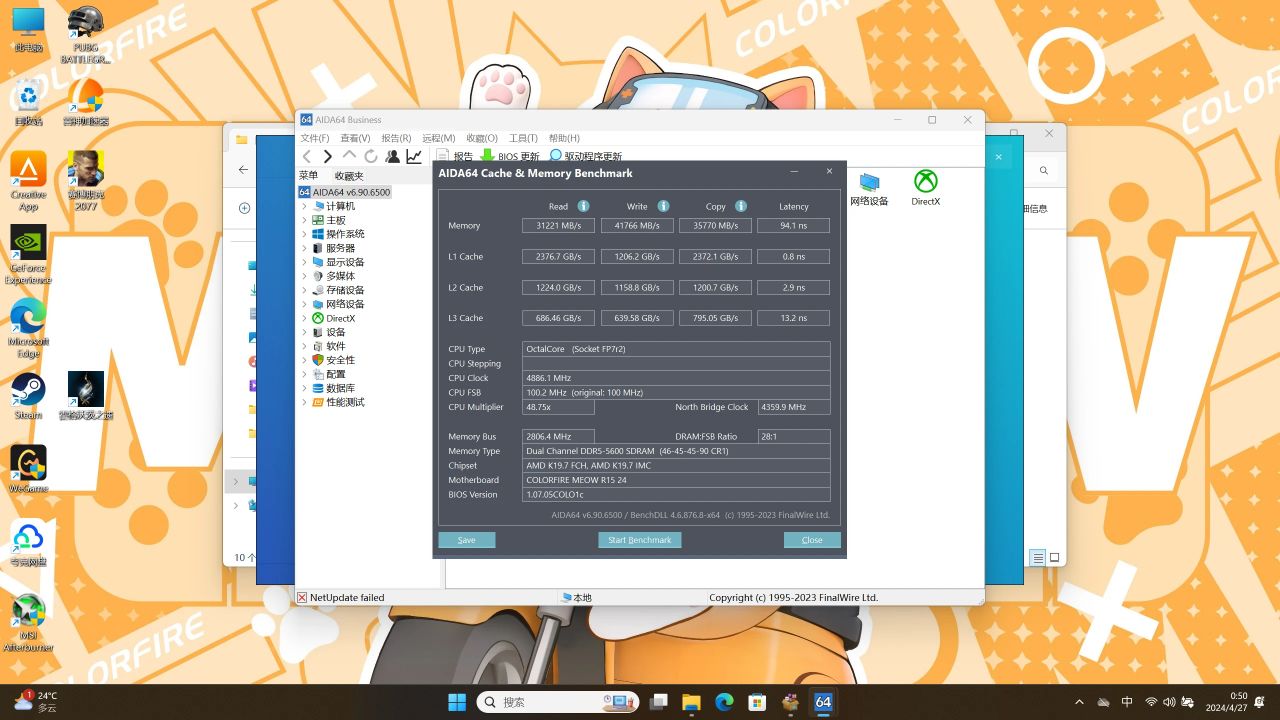Open the 文件(F) menu
This screenshot has width=1280, height=720.
314,138
